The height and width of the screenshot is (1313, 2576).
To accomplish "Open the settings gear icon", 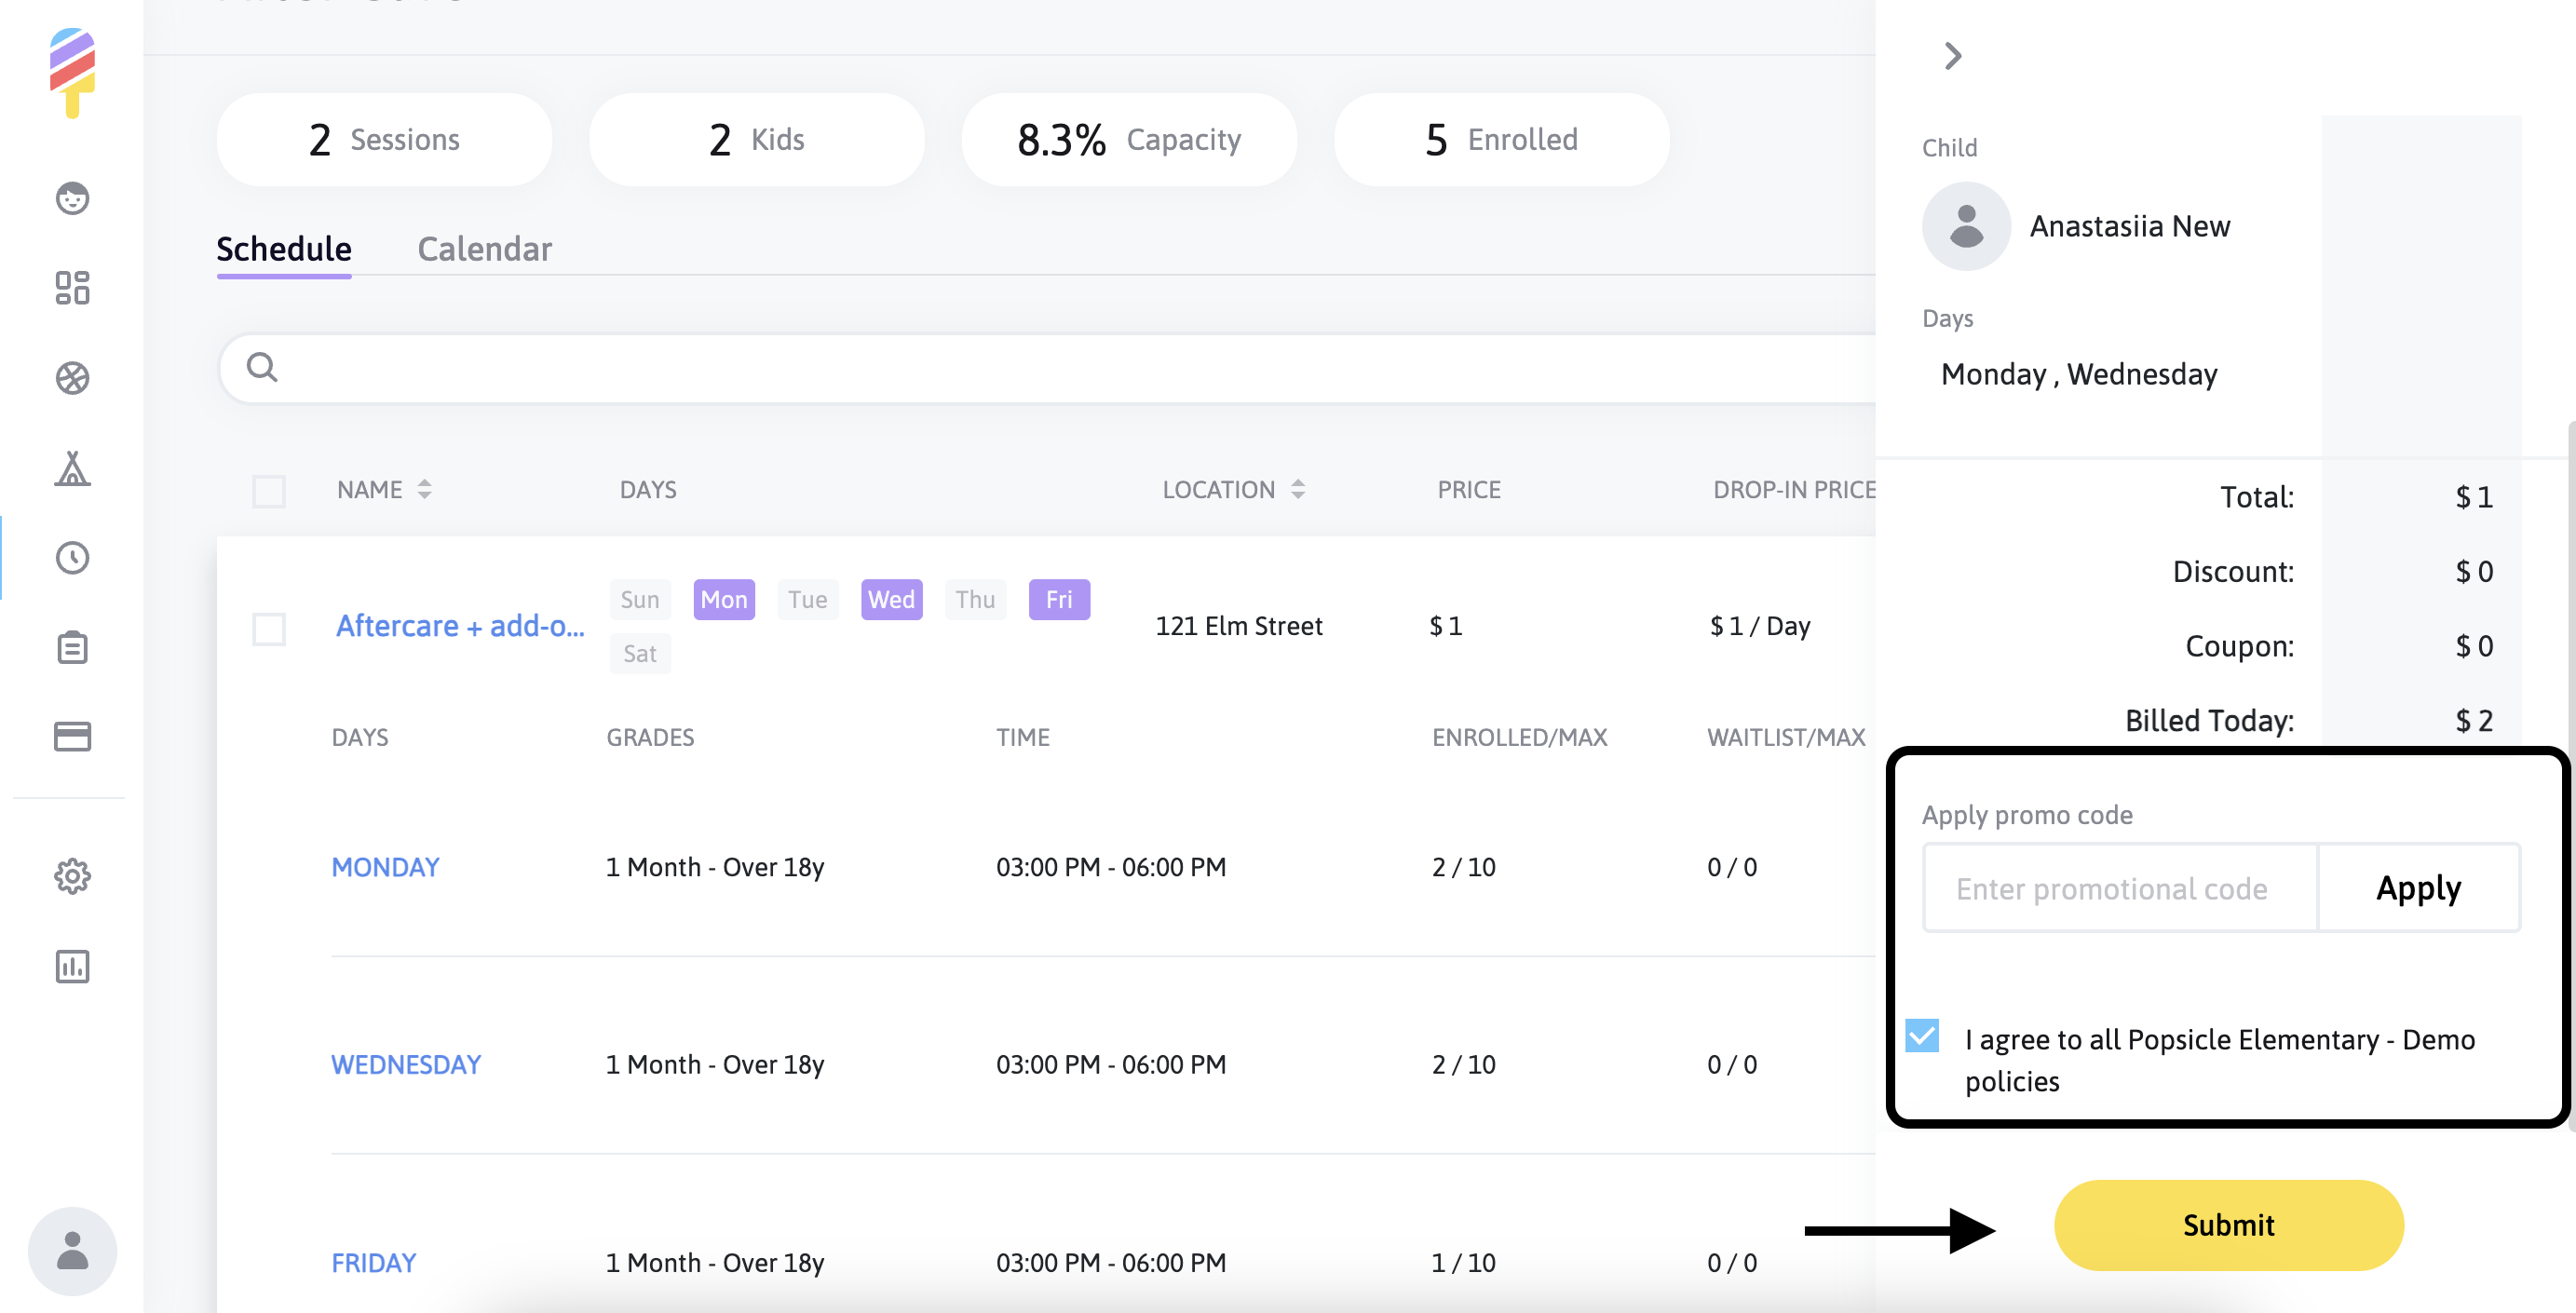I will pyautogui.click(x=72, y=877).
